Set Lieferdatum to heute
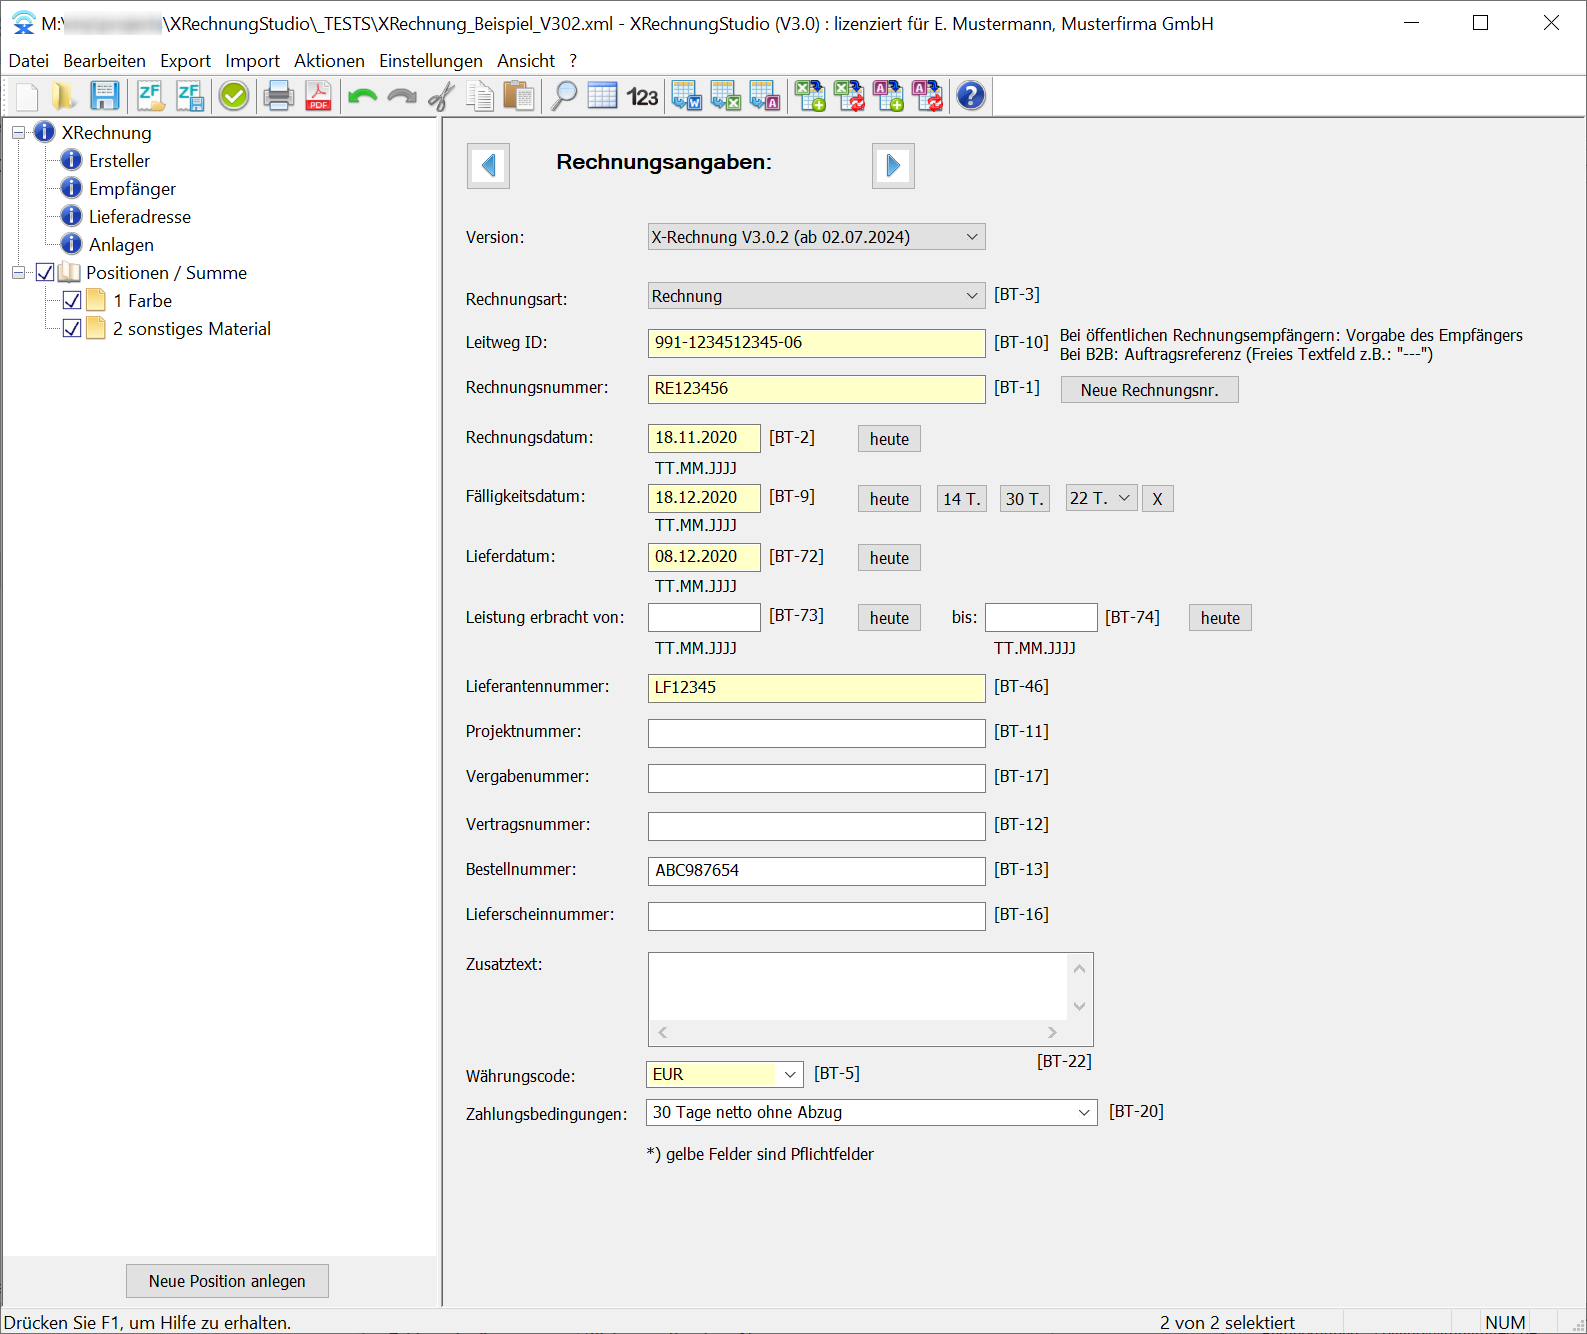Image resolution: width=1587 pixels, height=1334 pixels. [x=889, y=558]
